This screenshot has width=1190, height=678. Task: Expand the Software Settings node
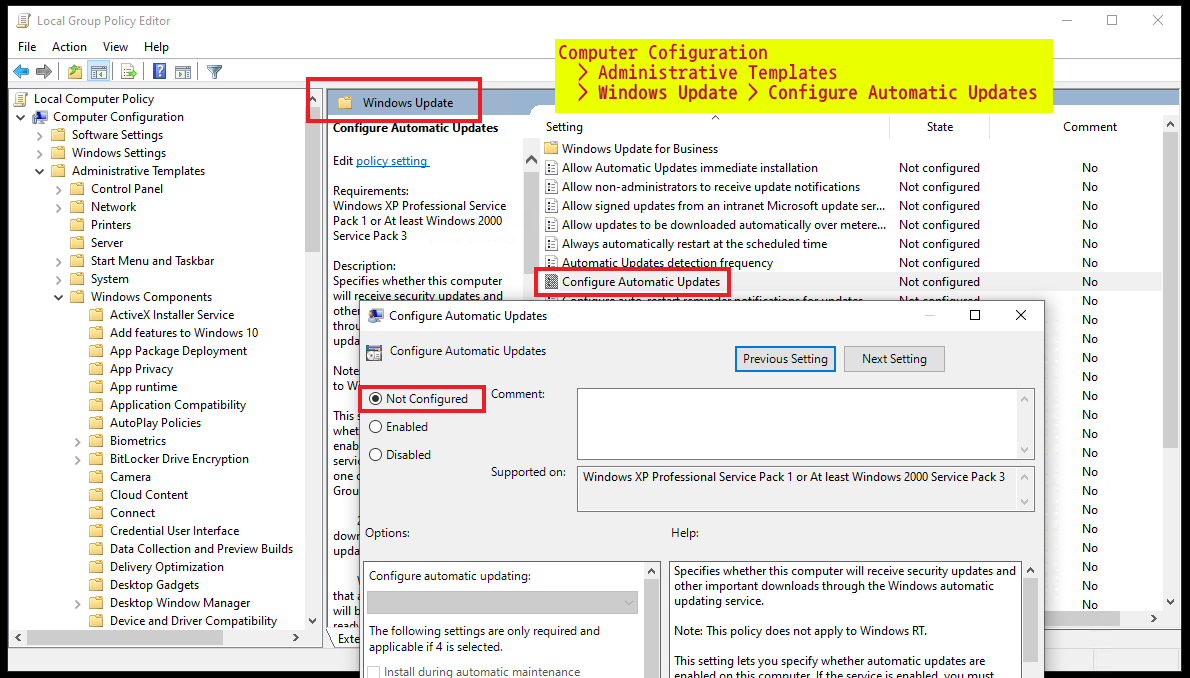pyautogui.click(x=39, y=135)
